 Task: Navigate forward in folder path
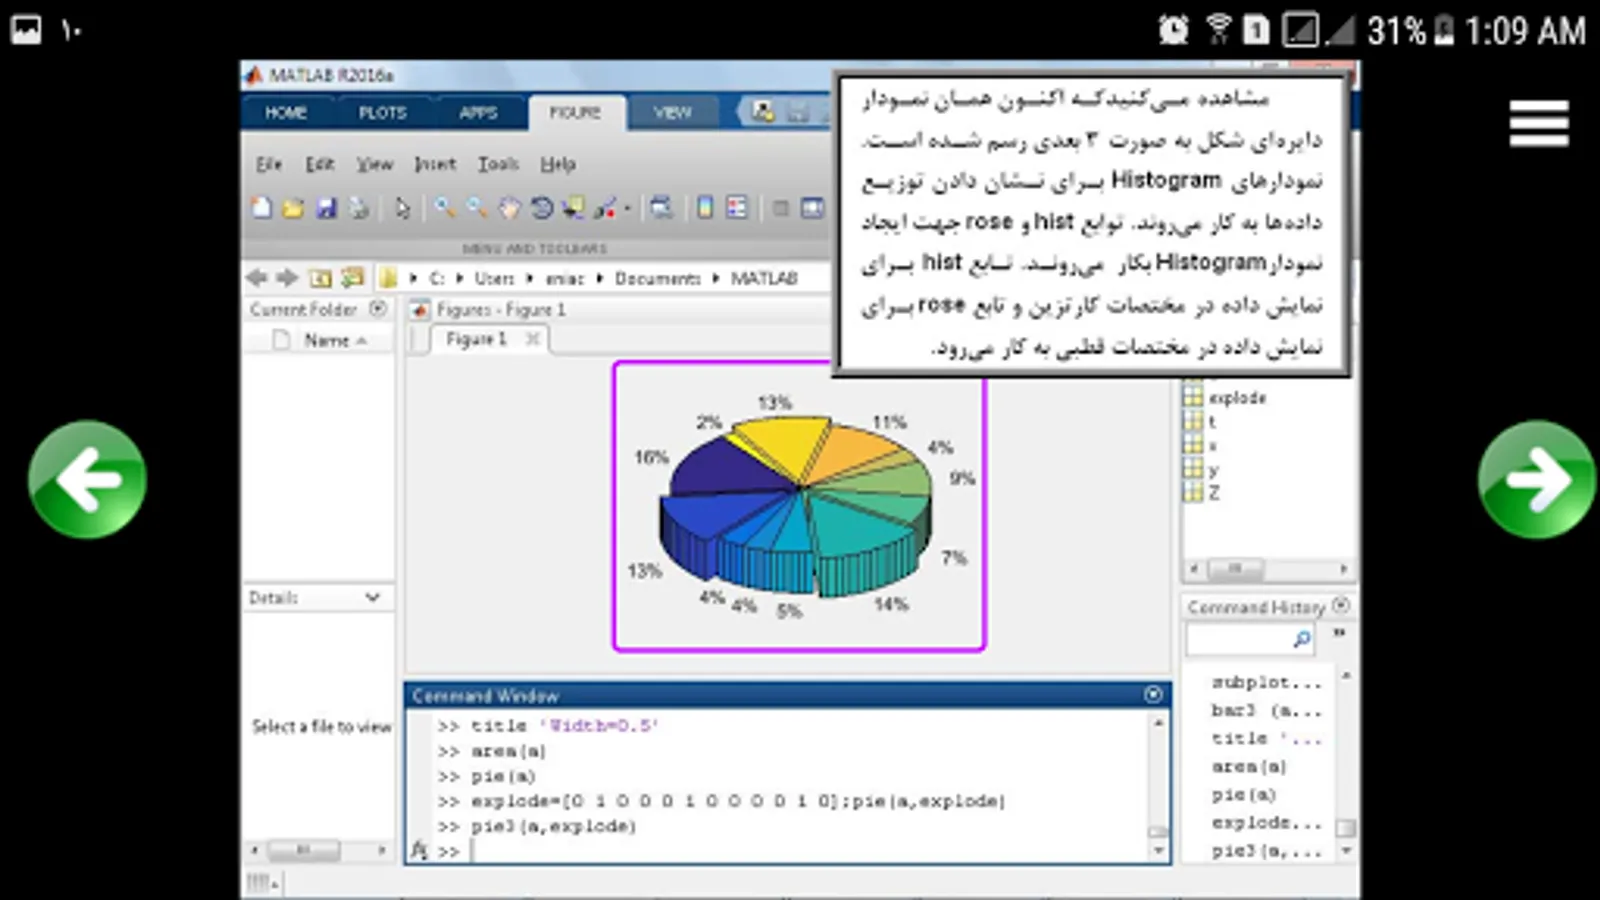tap(288, 278)
